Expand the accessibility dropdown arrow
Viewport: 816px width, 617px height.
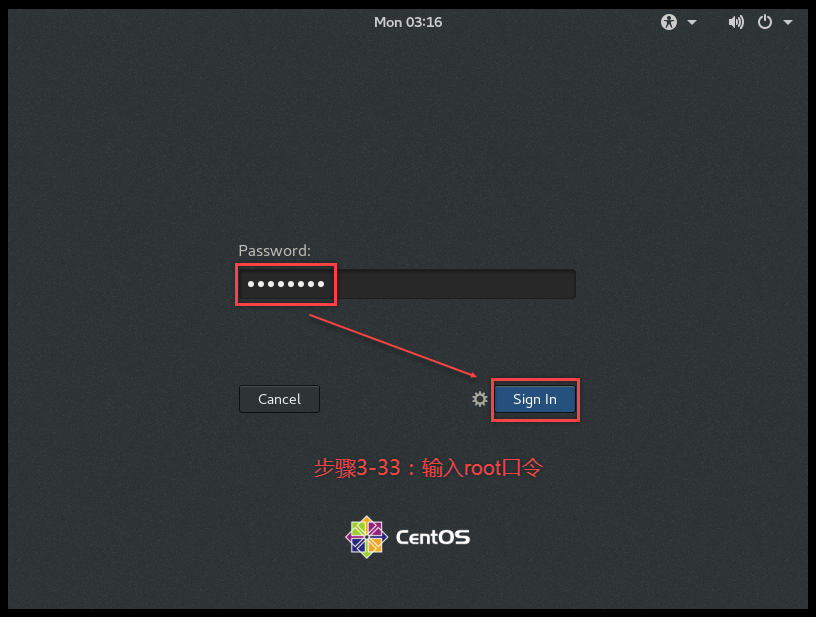pos(692,22)
